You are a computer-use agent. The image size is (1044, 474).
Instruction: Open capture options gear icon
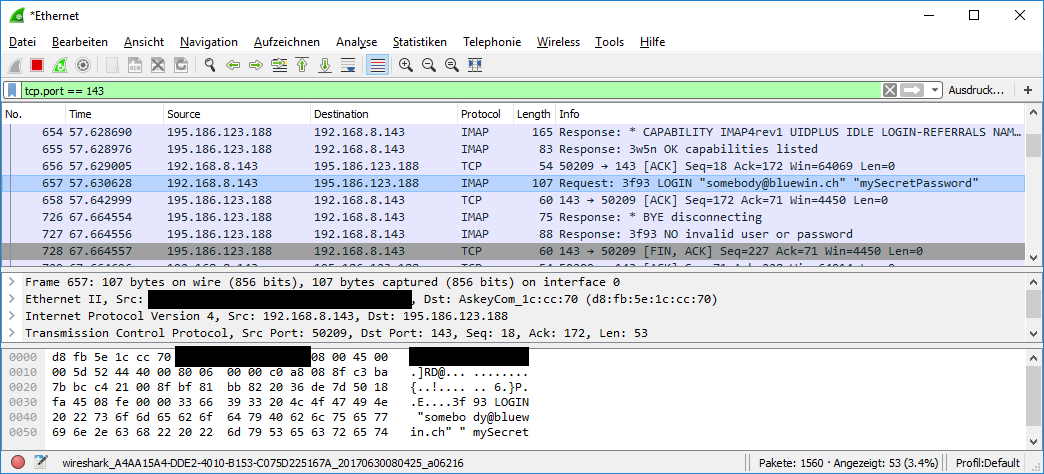point(83,65)
